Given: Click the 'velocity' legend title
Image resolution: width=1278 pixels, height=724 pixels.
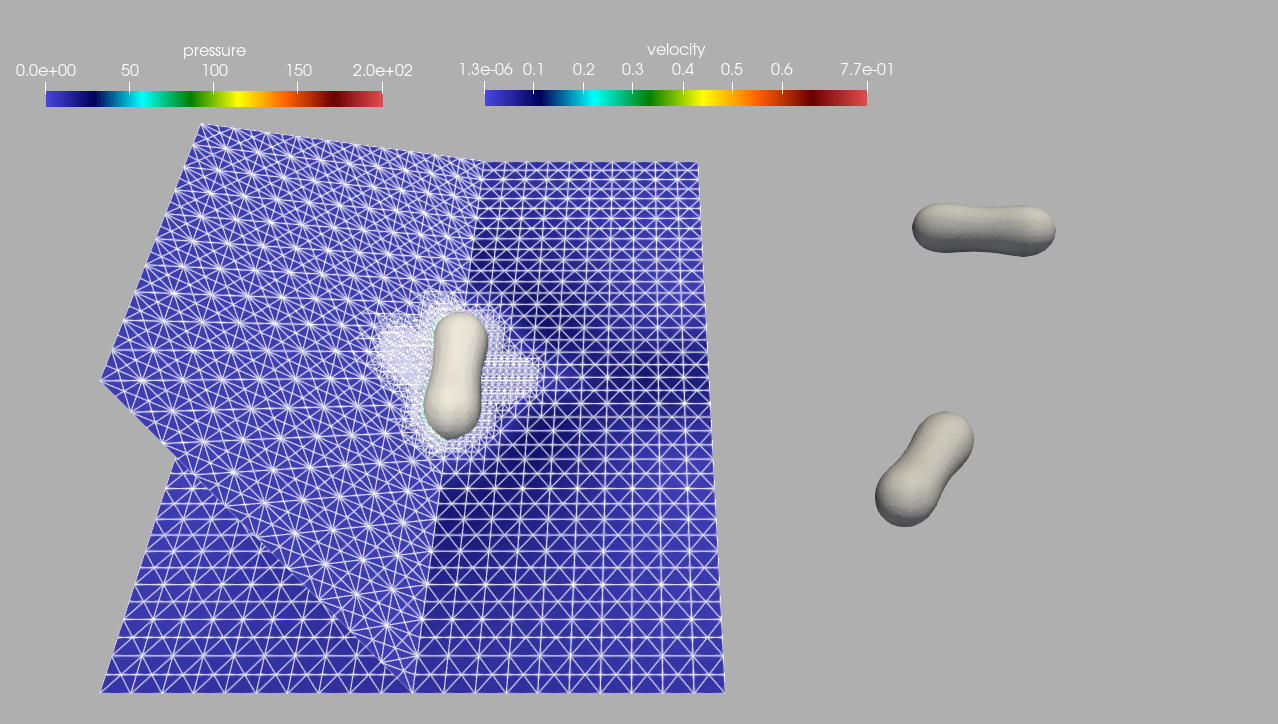Looking at the screenshot, I should pos(676,49).
